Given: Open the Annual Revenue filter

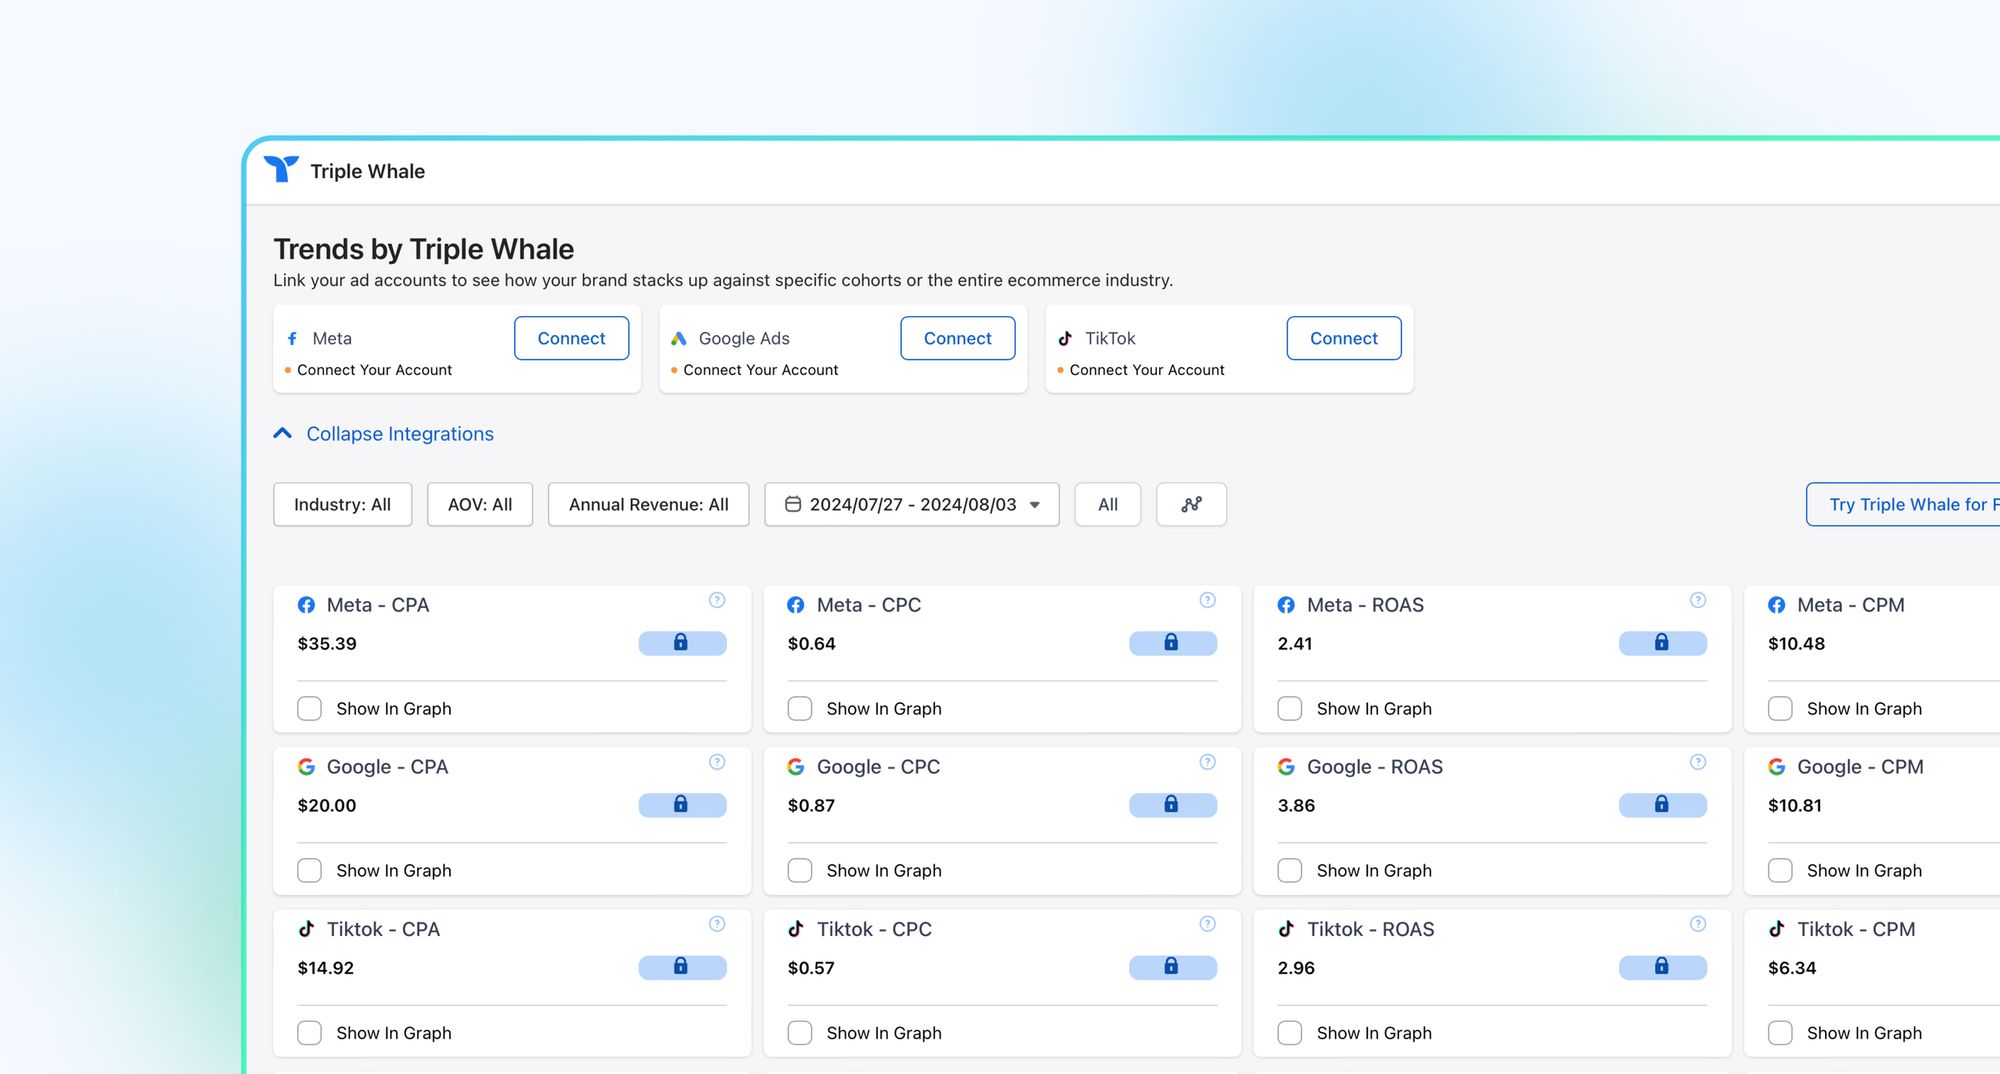Looking at the screenshot, I should point(647,504).
